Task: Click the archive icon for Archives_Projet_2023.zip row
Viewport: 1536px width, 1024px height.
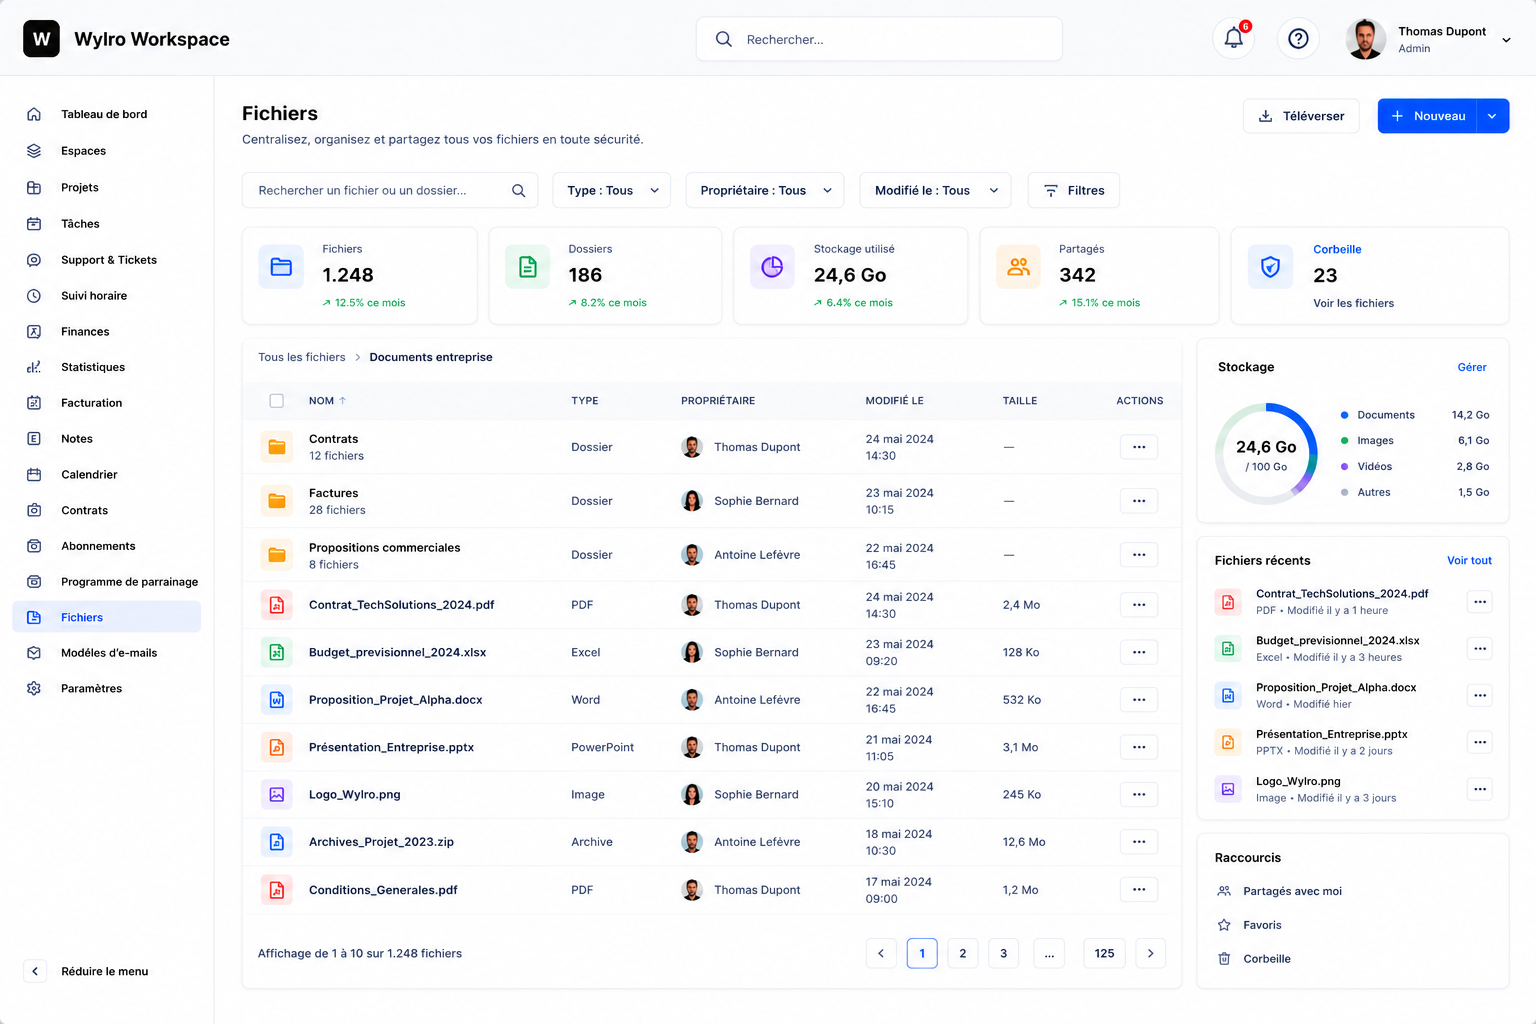Action: tap(277, 842)
